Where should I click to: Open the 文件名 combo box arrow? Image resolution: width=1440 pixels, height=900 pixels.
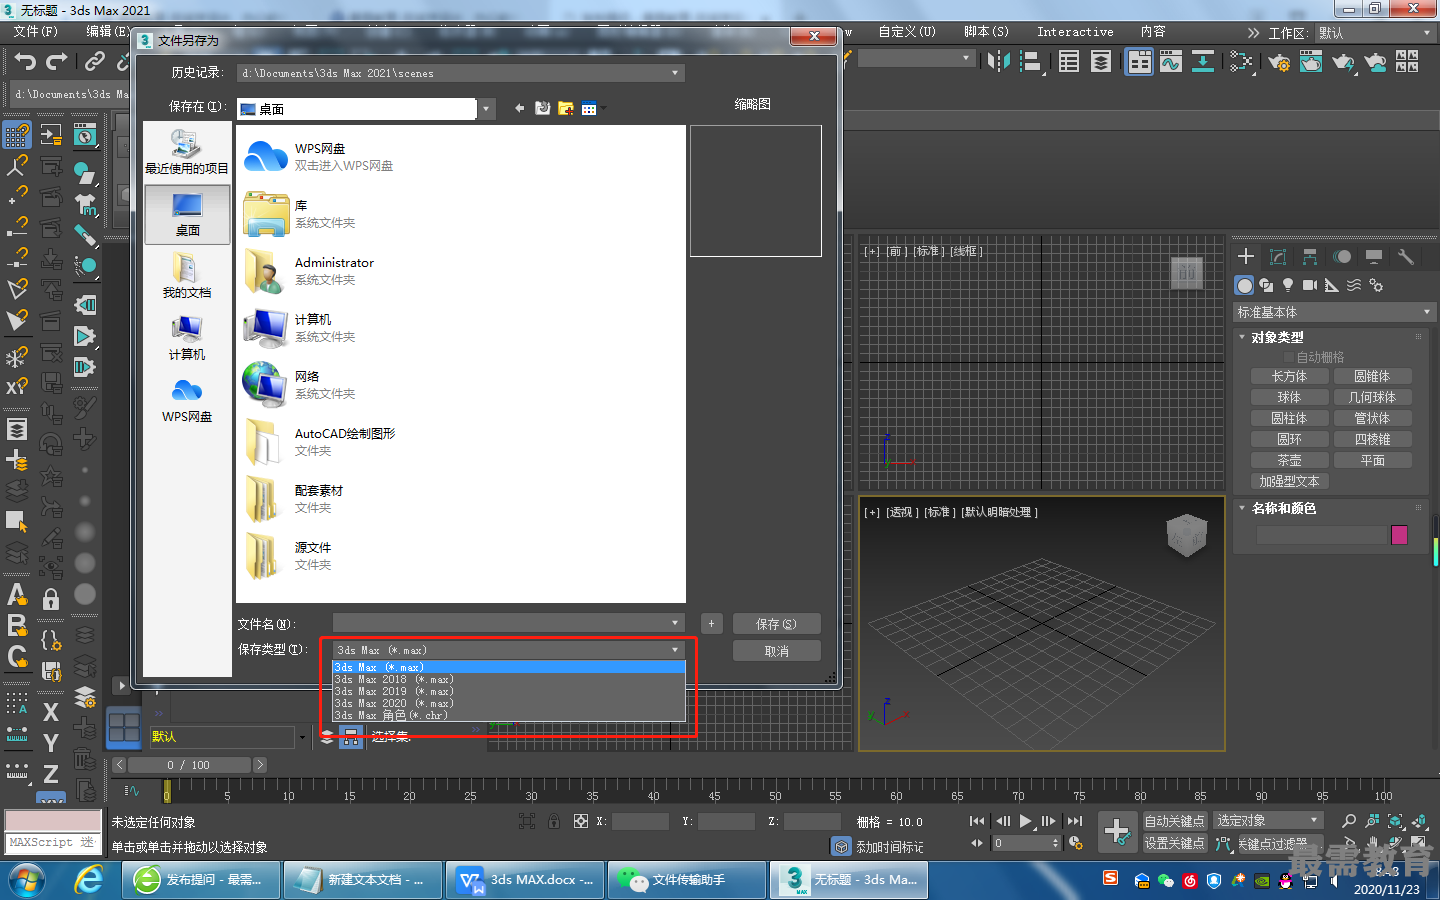tap(675, 623)
